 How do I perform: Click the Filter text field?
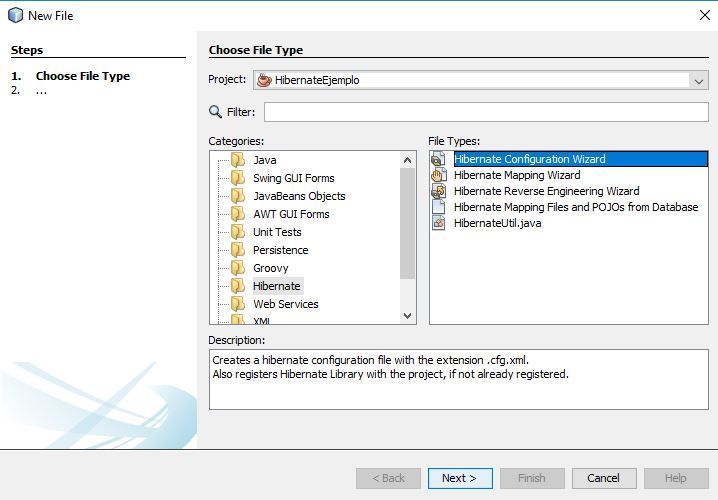point(486,112)
